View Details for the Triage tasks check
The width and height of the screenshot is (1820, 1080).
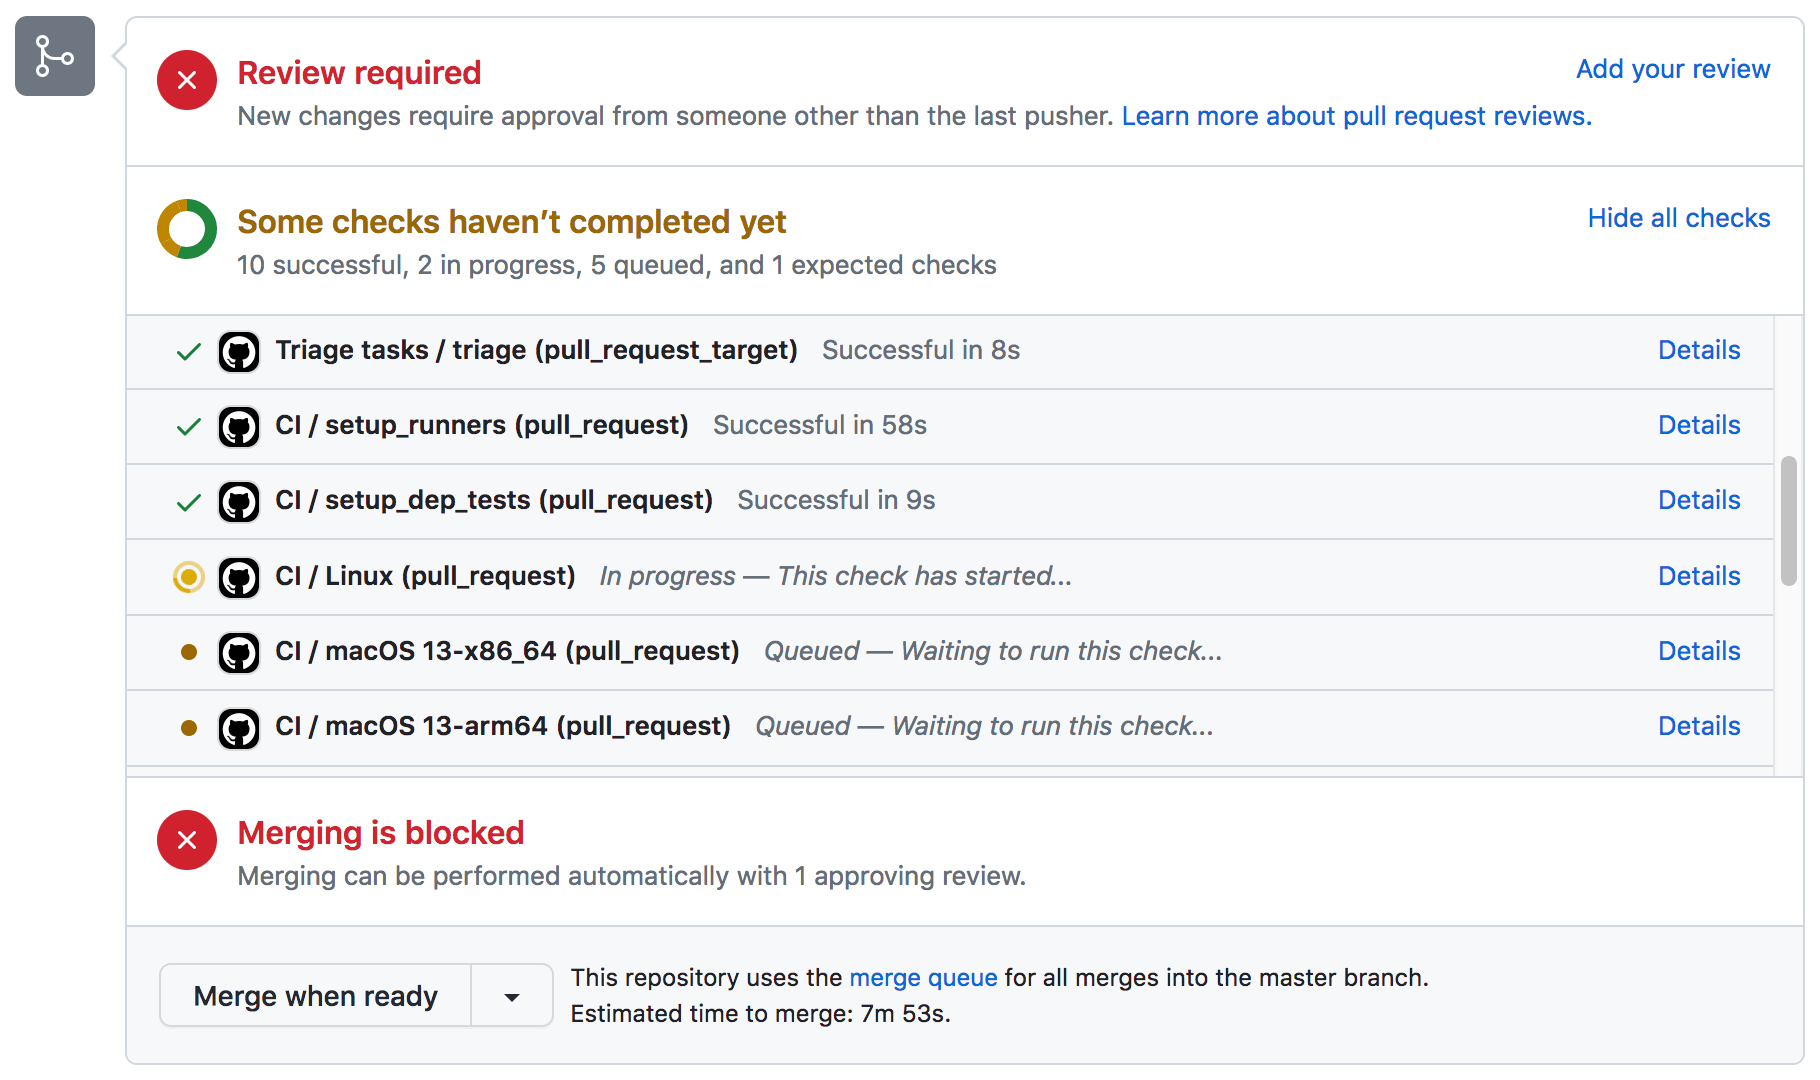[1698, 350]
